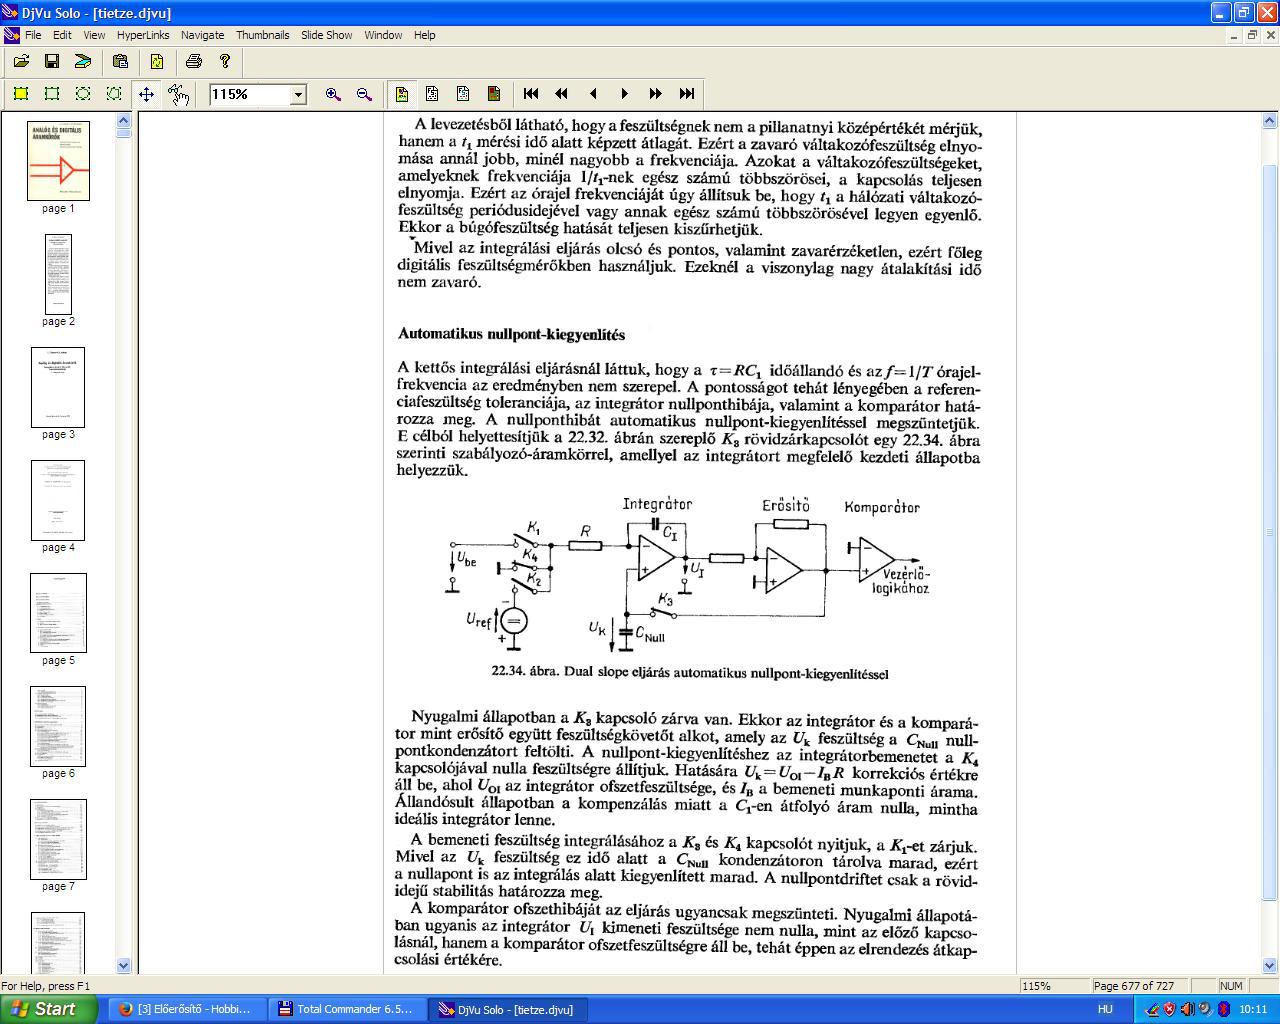
Task: Click the thumbnail panel scroll-up arrow
Action: pyautogui.click(x=124, y=121)
